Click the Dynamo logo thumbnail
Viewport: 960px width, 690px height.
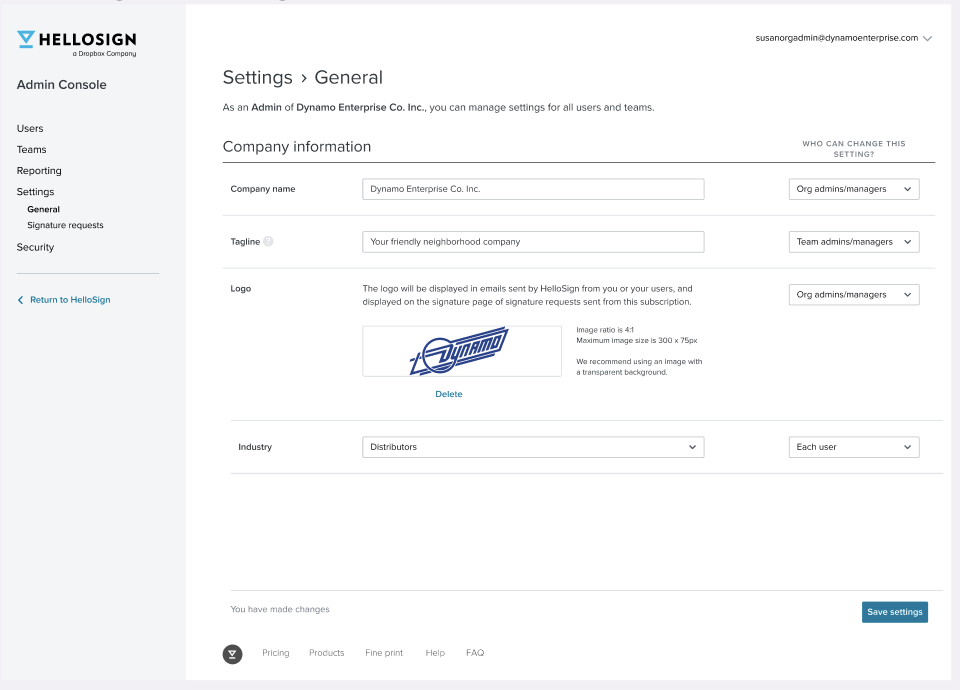coord(462,351)
